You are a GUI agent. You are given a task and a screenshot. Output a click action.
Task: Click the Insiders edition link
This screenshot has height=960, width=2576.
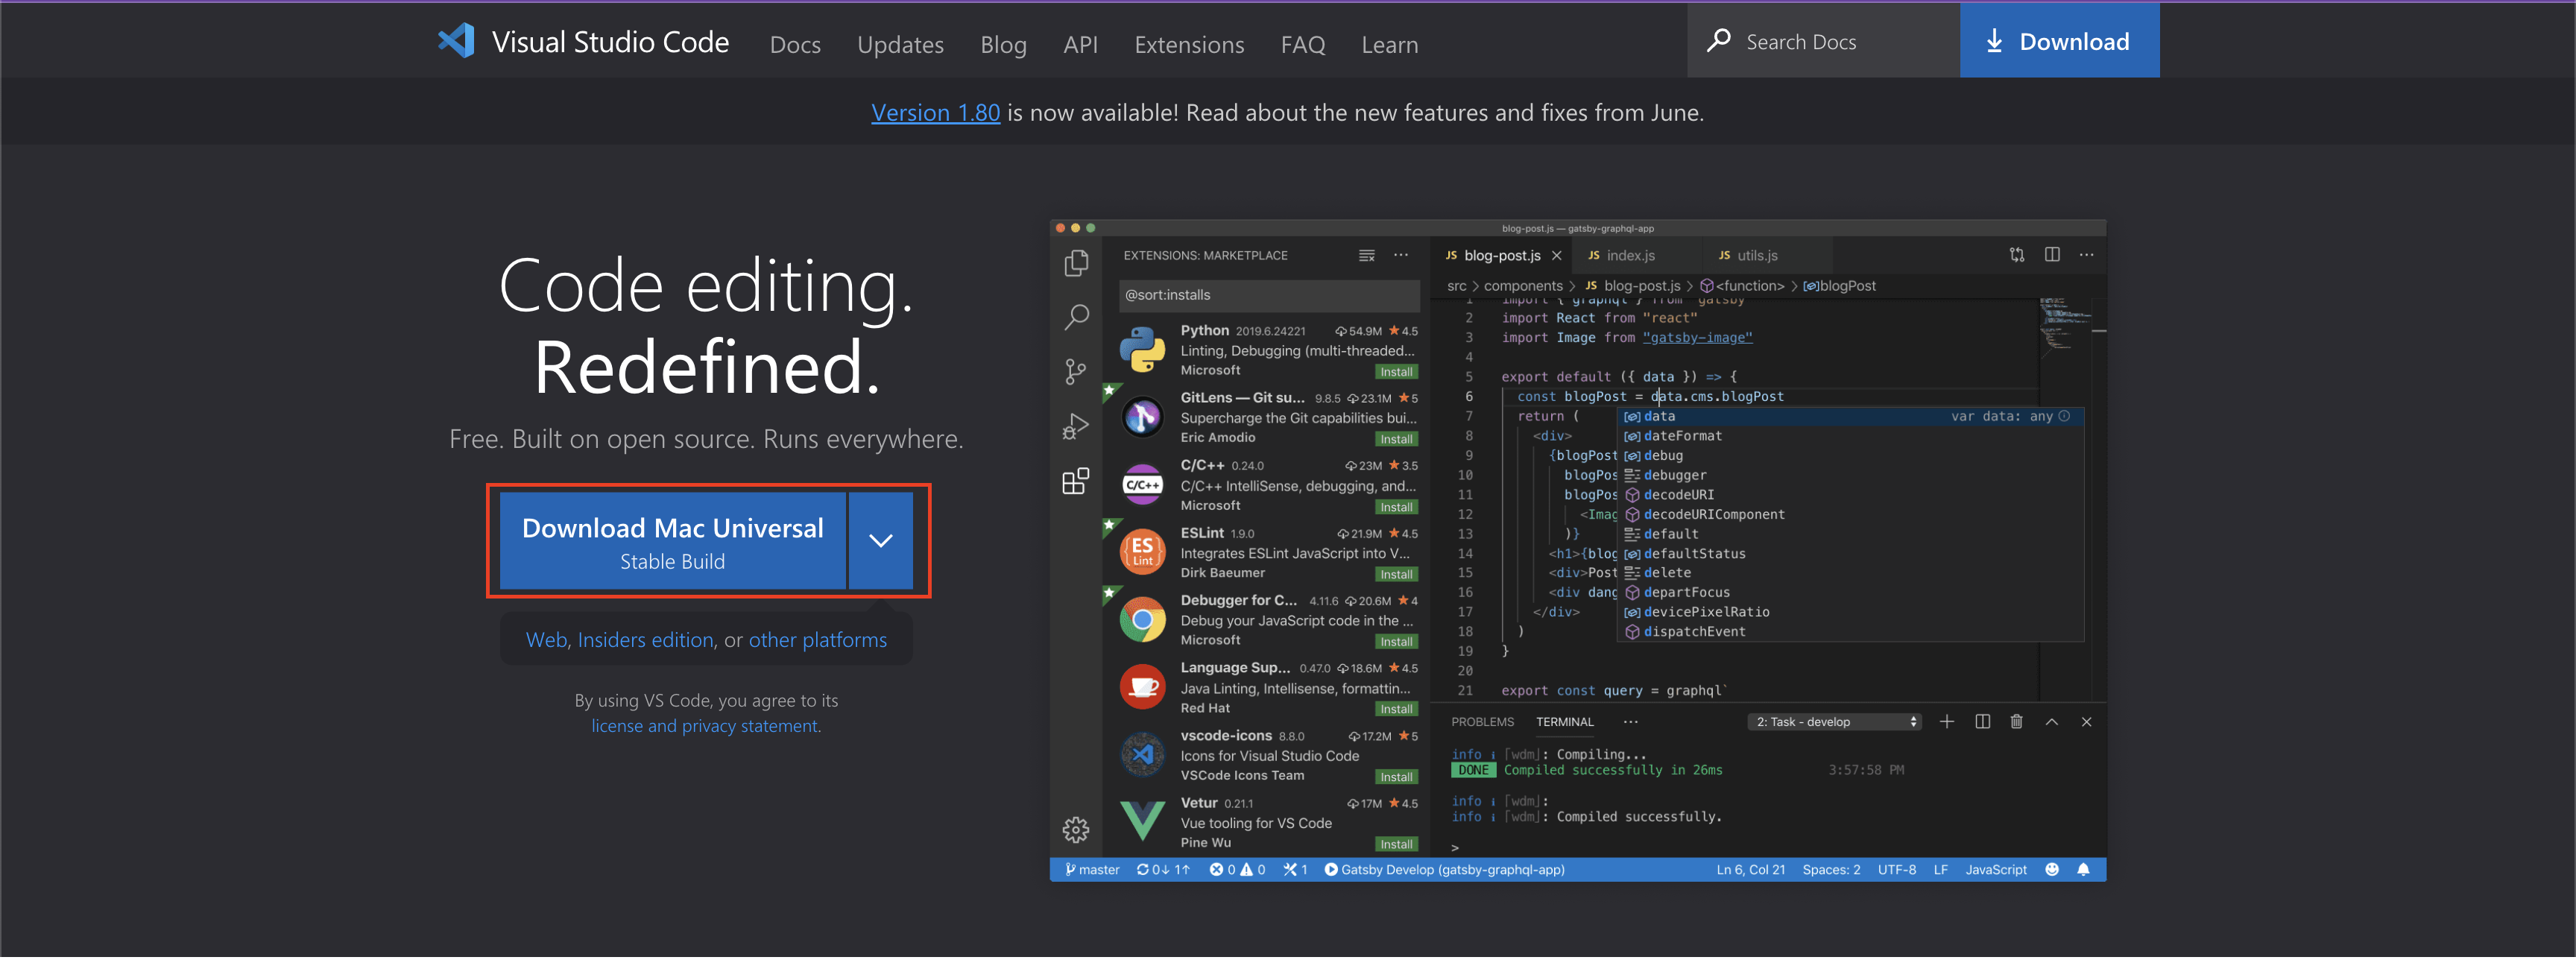tap(645, 641)
